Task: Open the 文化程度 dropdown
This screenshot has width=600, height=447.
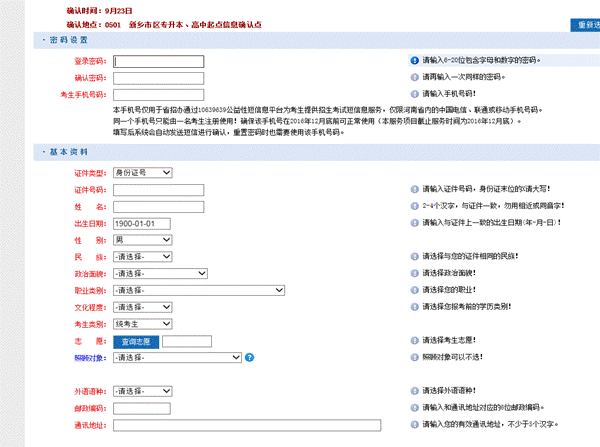Action: pos(142,307)
